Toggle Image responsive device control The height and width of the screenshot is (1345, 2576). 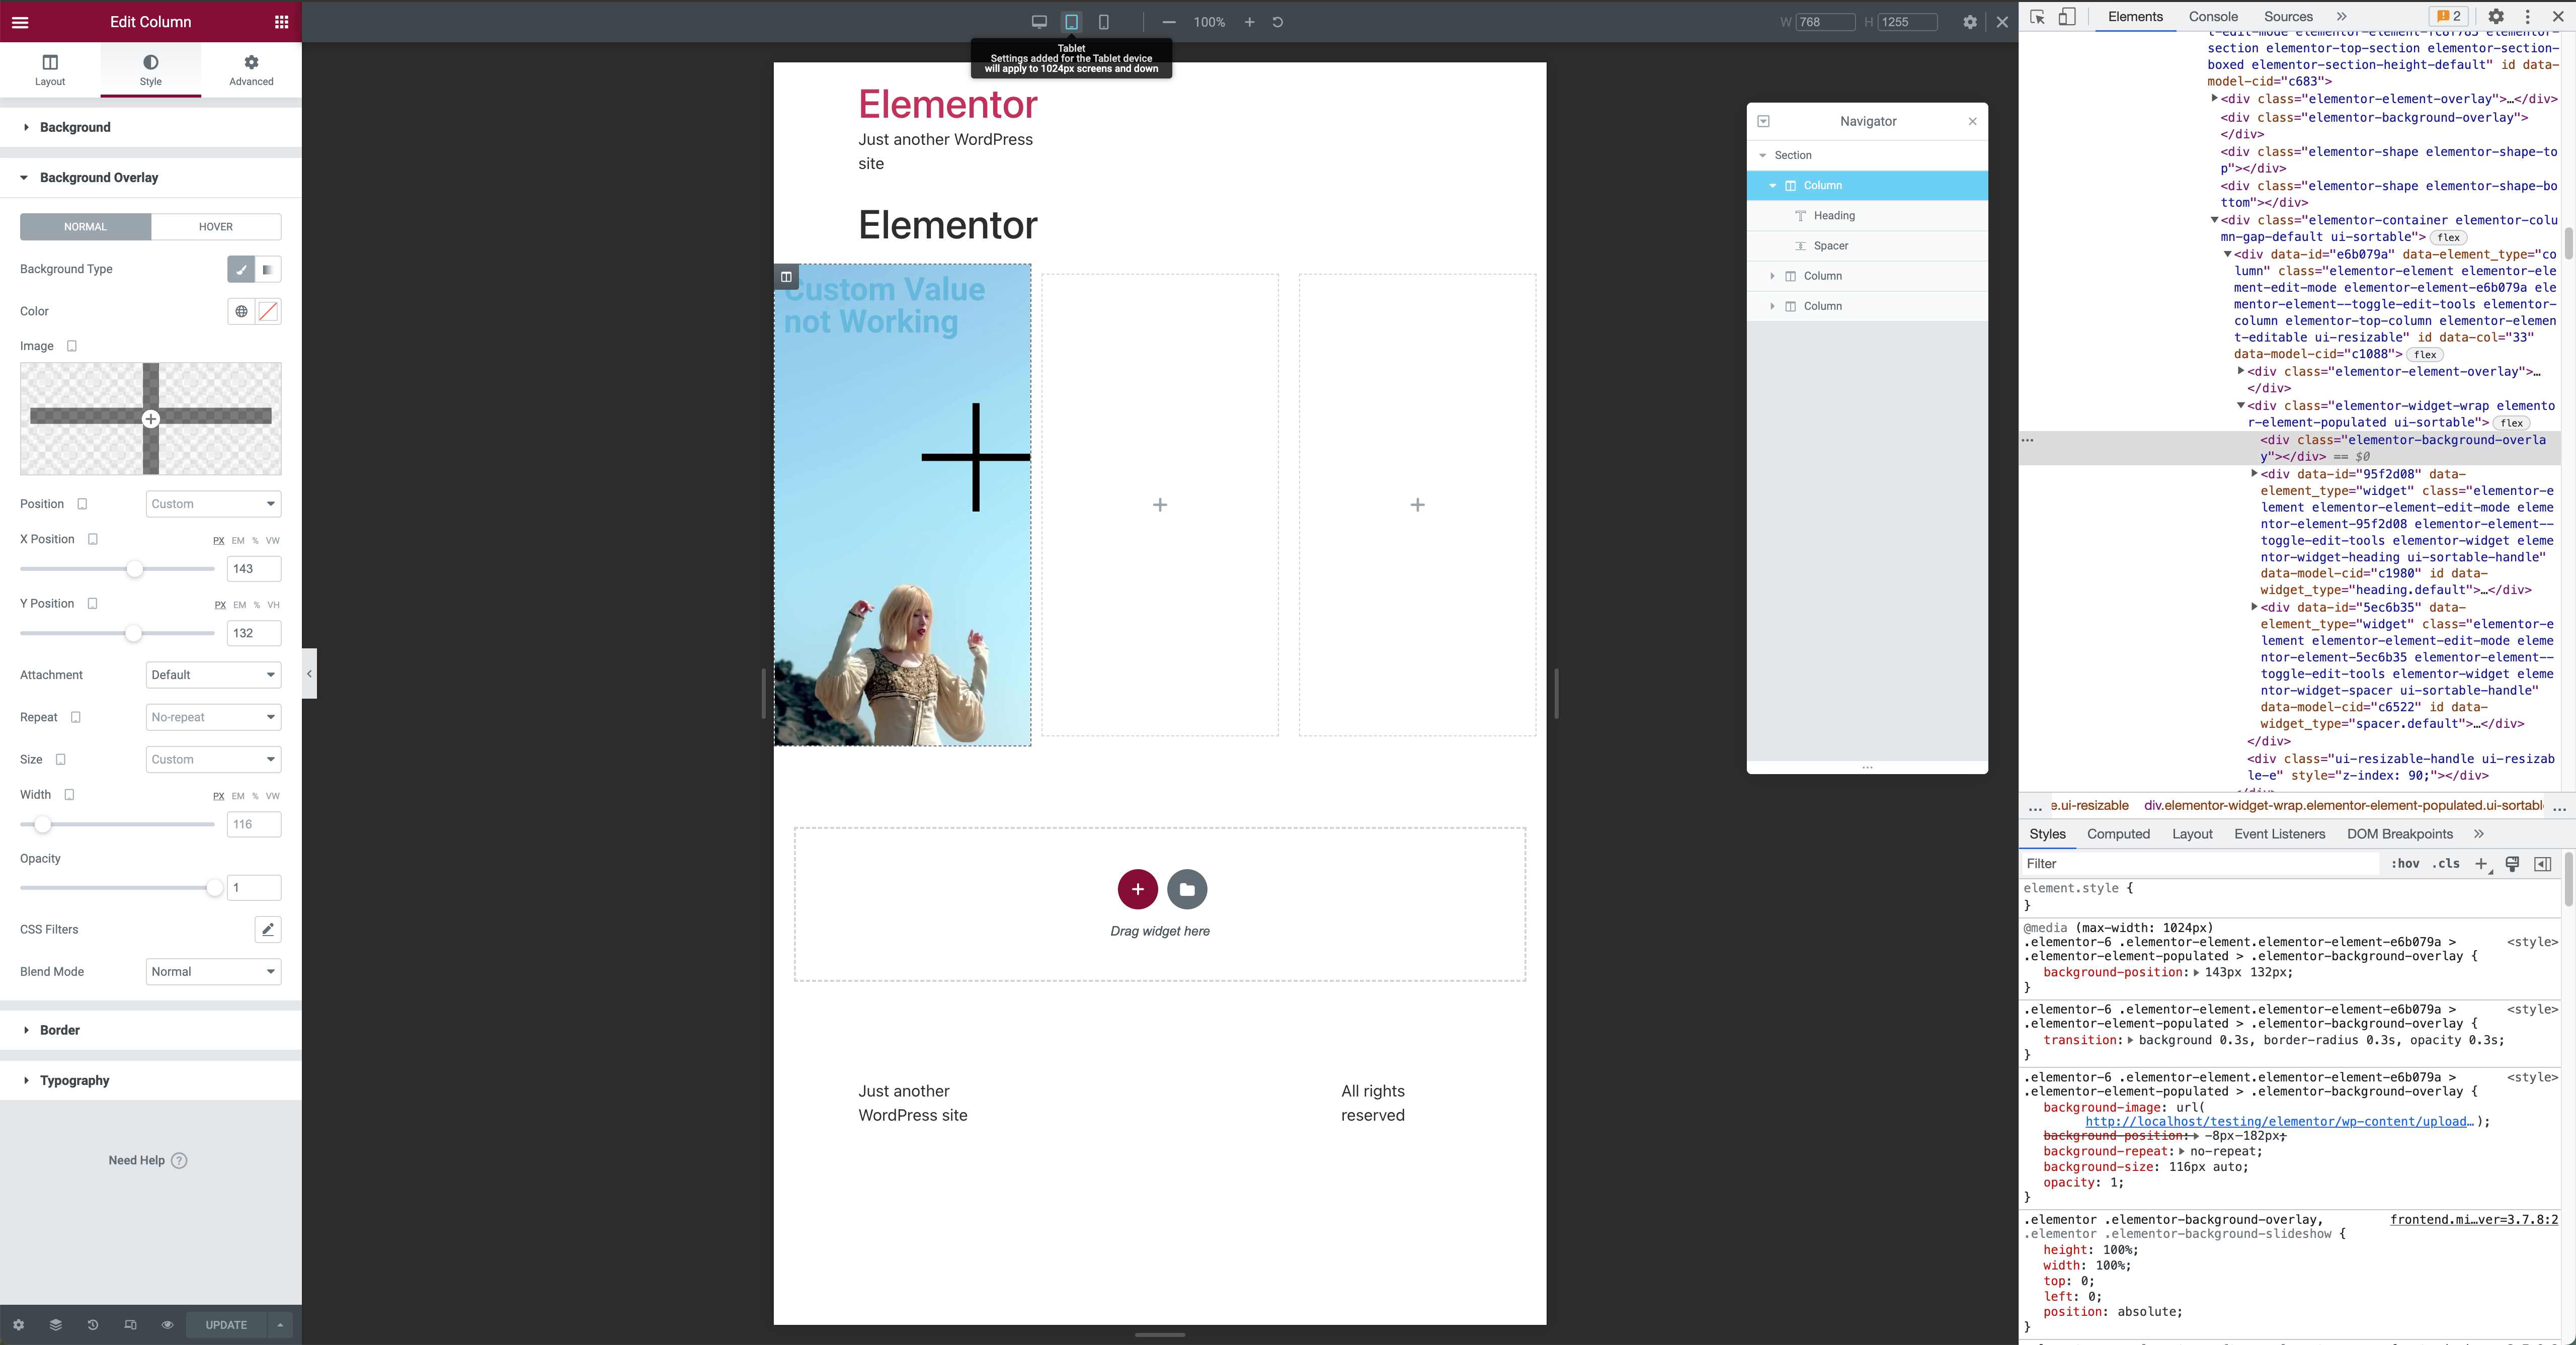[x=72, y=346]
